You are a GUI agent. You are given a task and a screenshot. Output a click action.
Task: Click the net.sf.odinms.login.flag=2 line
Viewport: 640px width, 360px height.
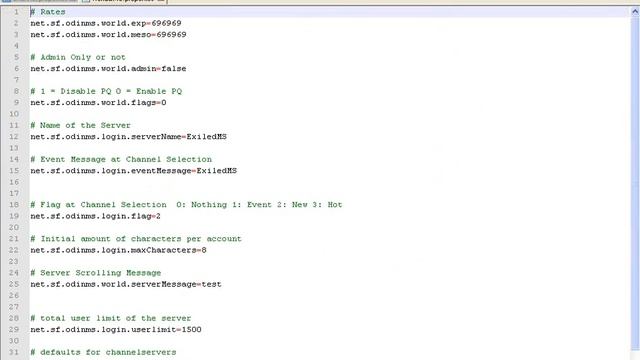click(95, 216)
